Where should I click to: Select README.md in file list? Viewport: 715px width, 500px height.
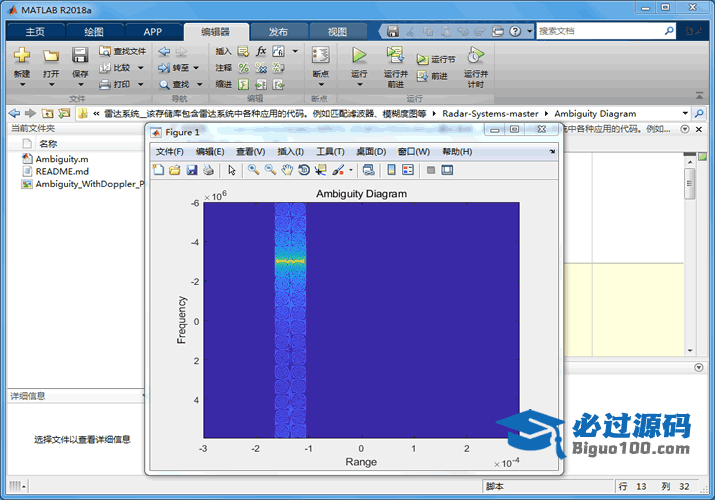[x=62, y=171]
